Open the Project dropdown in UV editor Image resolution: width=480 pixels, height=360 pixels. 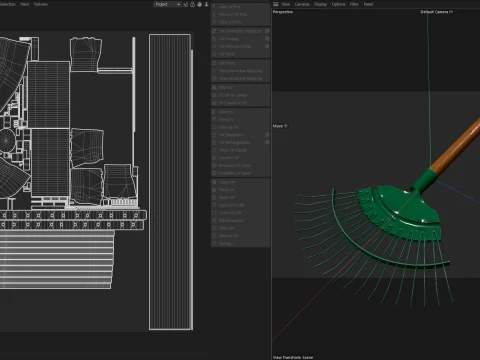coord(167,4)
